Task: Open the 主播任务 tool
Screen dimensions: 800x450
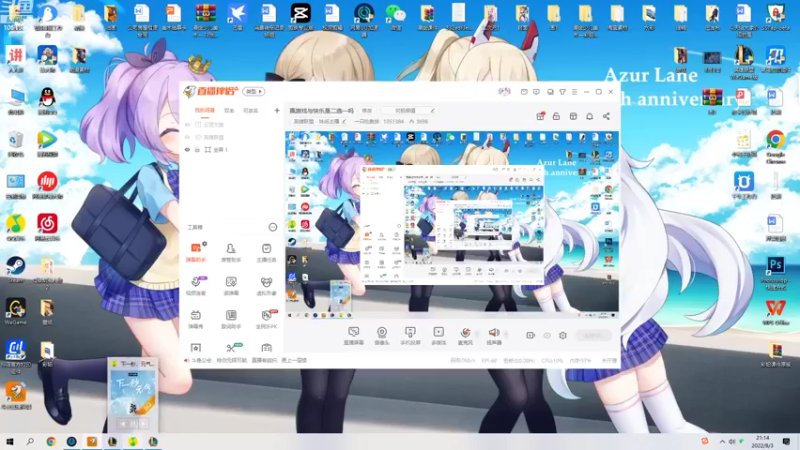Action: (x=266, y=253)
